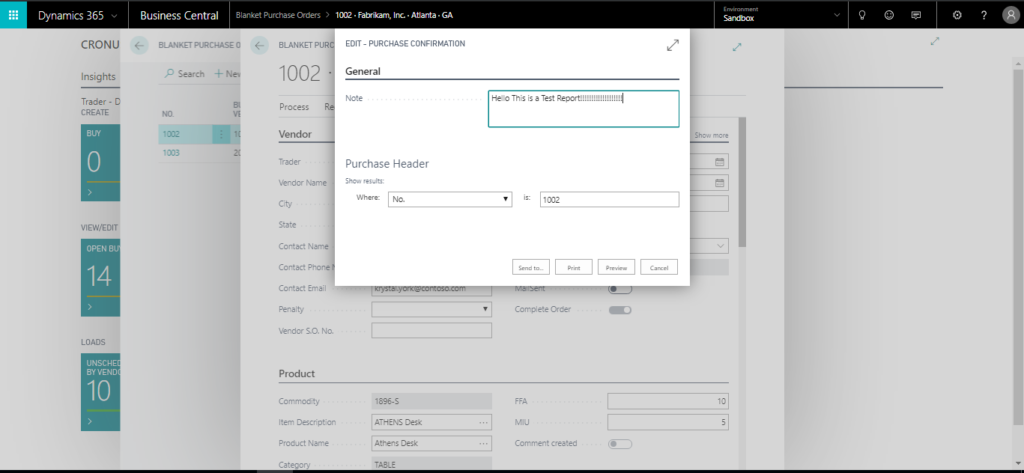Click into the Note text box

pos(583,108)
